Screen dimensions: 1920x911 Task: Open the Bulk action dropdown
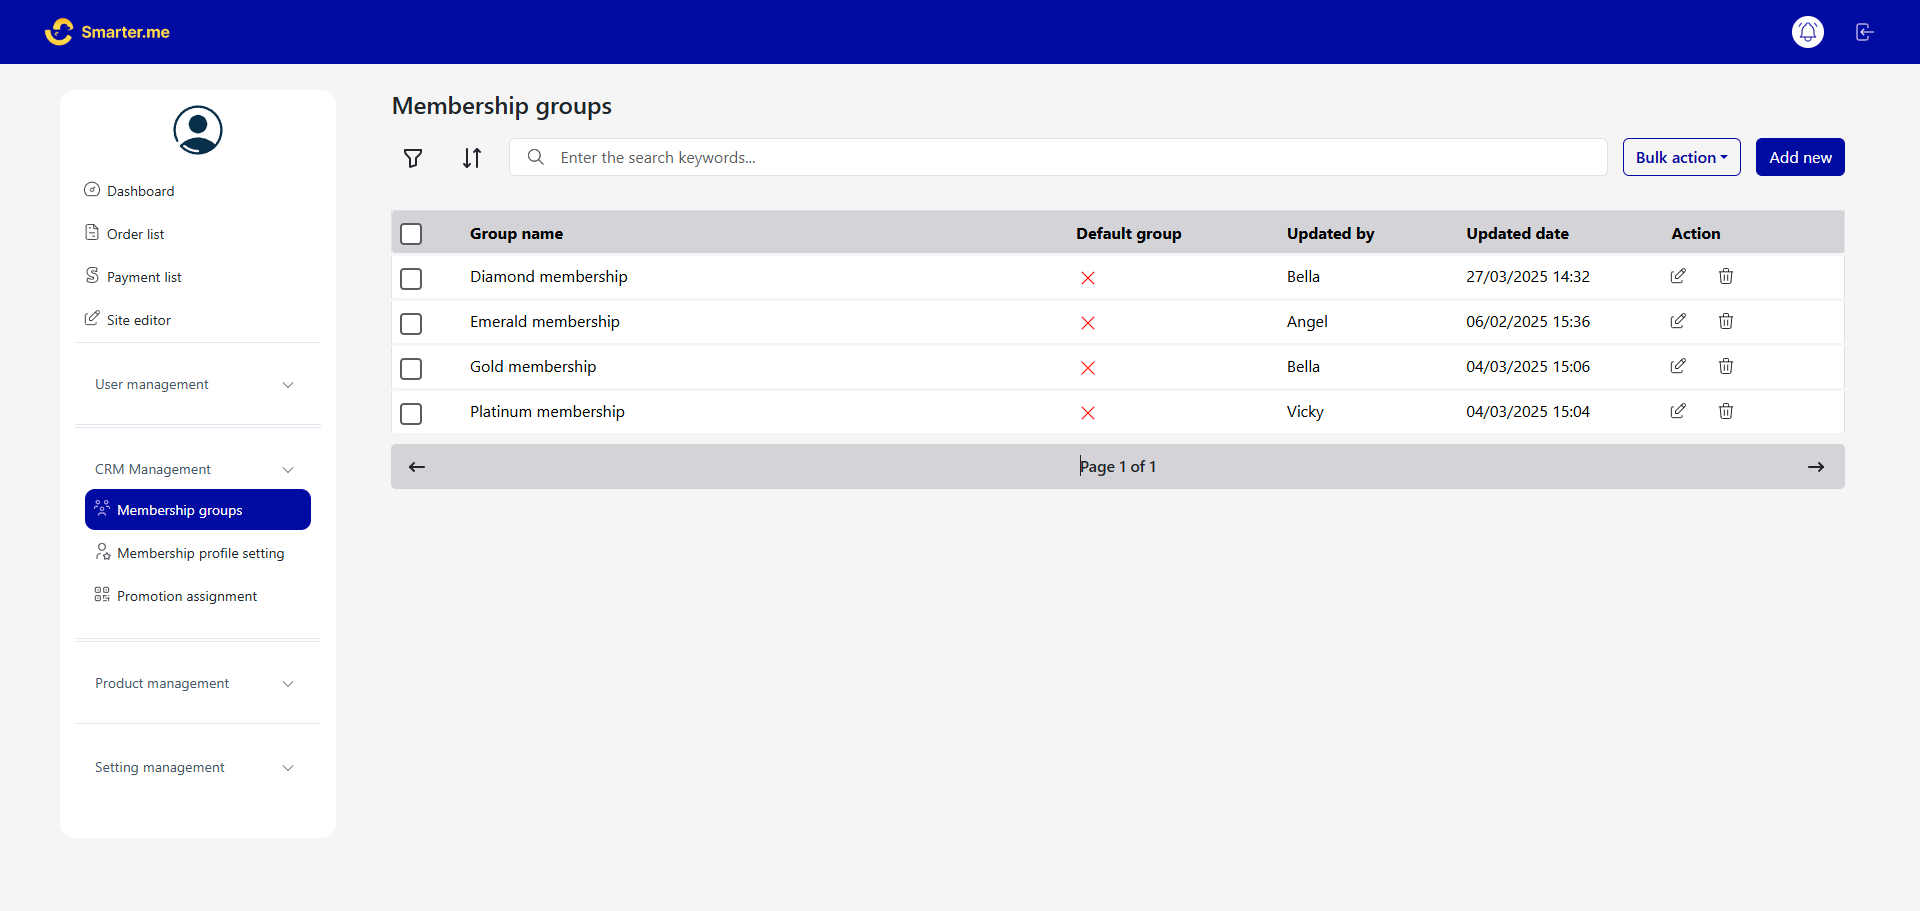pyautogui.click(x=1681, y=157)
